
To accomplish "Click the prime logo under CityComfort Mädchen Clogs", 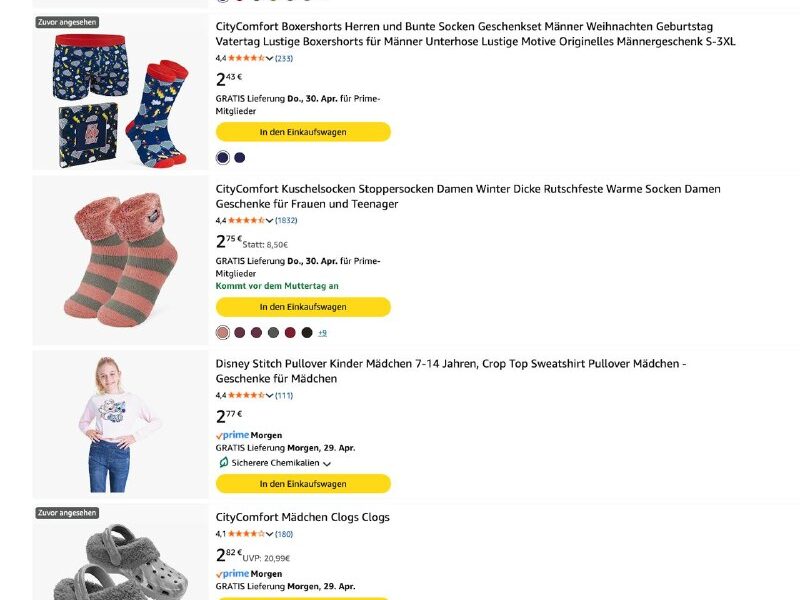I will point(232,573).
